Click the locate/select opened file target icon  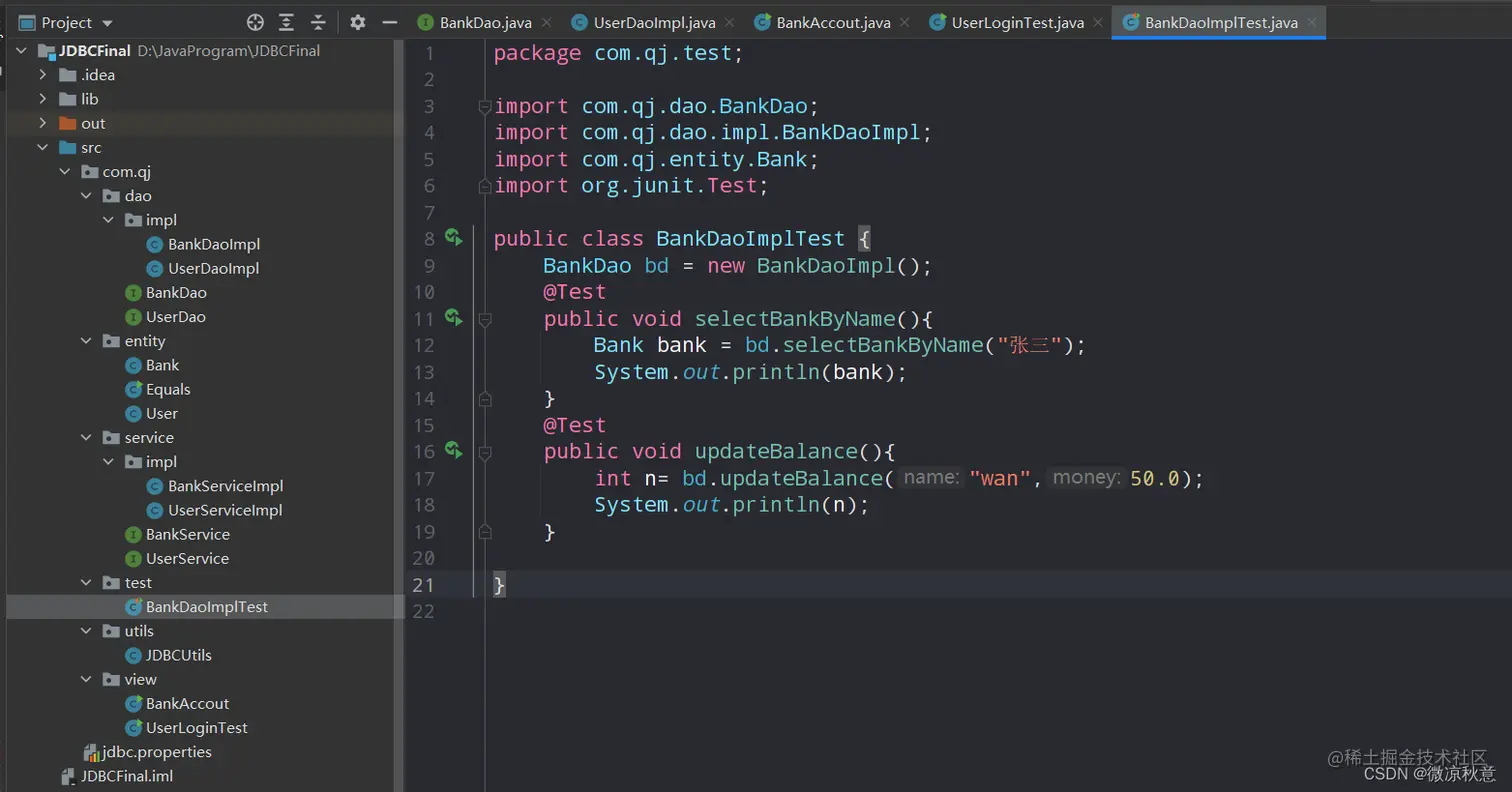pyautogui.click(x=255, y=22)
